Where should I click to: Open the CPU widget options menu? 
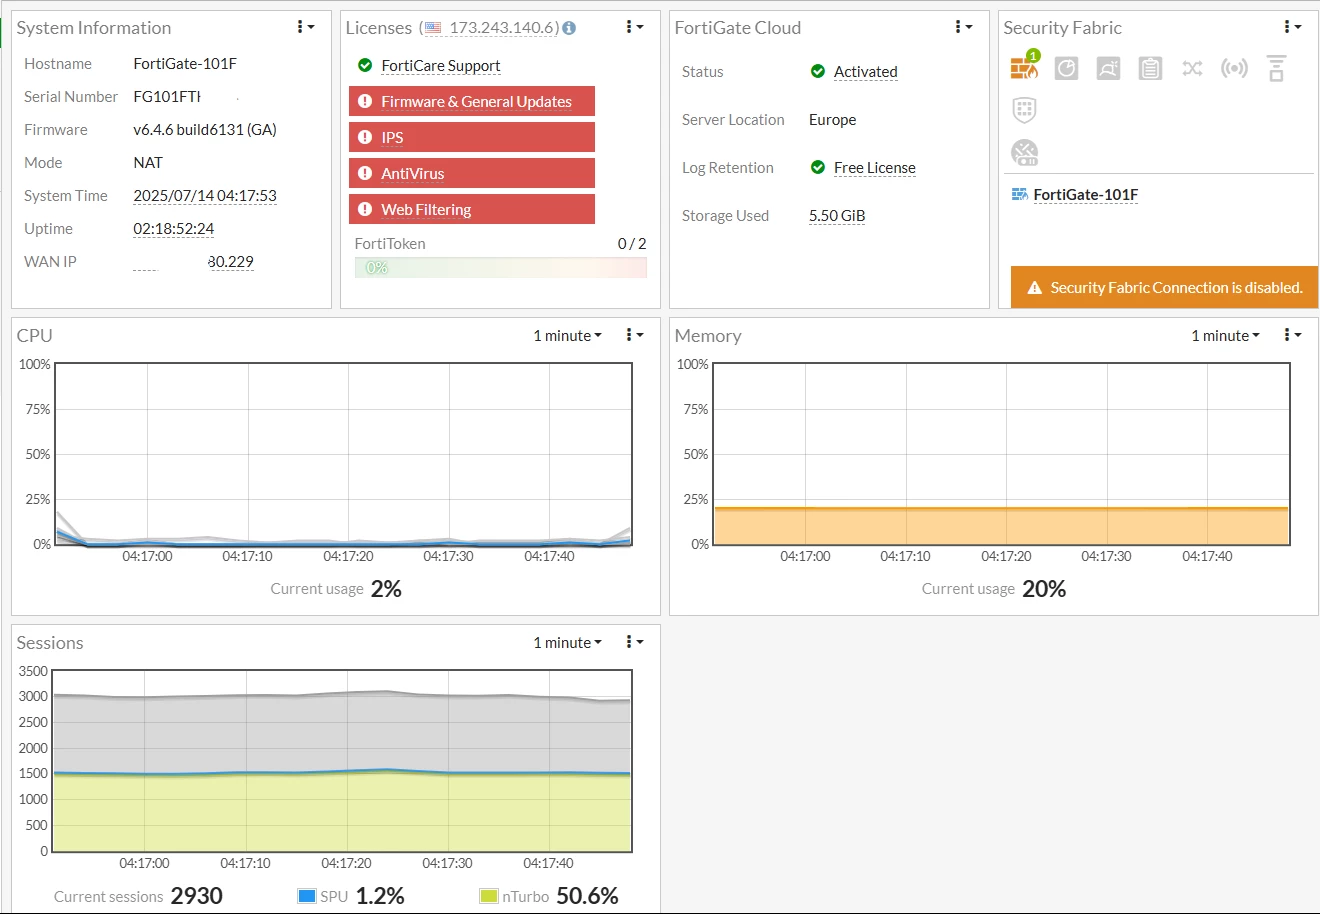click(x=635, y=335)
